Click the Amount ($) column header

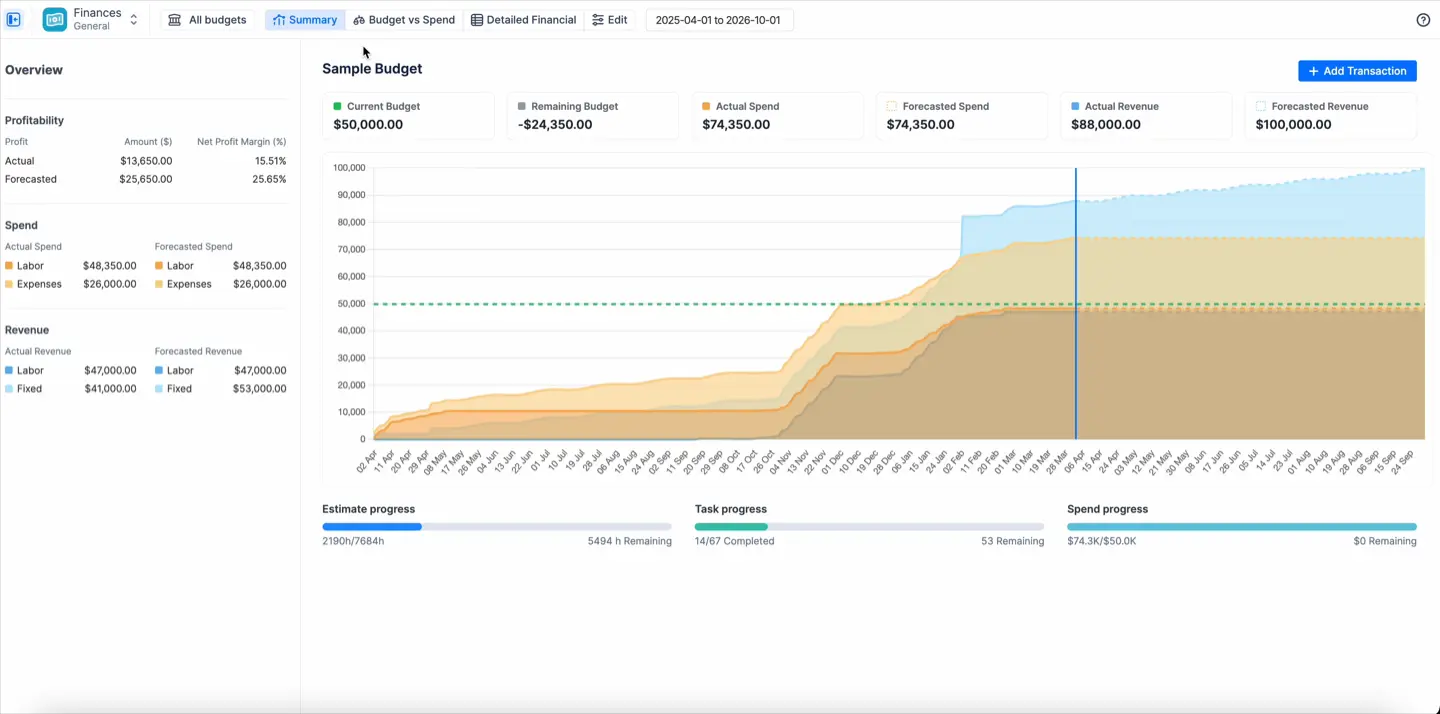click(148, 142)
